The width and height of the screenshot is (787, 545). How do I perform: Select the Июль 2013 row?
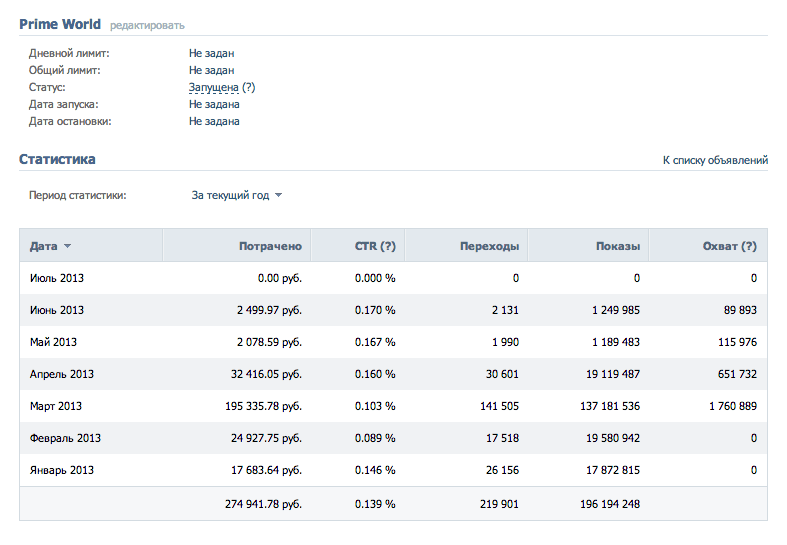coord(394,278)
